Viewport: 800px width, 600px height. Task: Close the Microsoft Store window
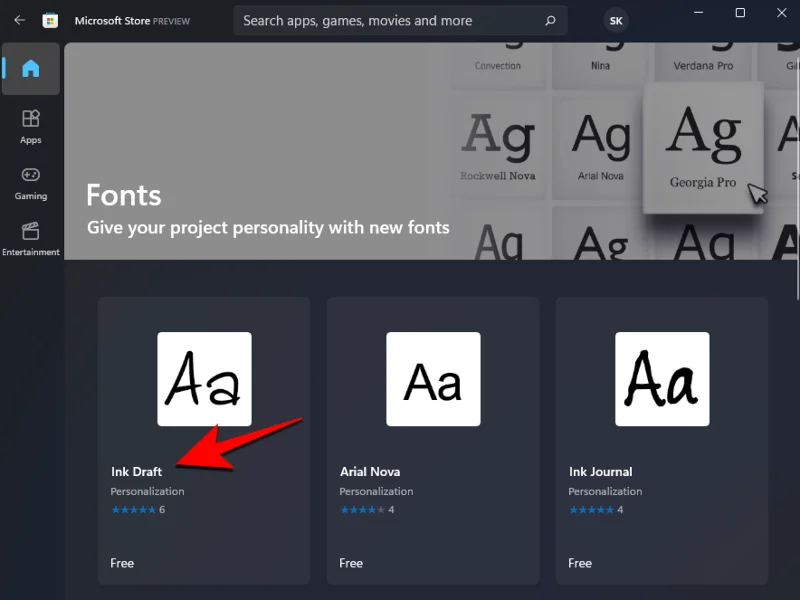point(782,12)
